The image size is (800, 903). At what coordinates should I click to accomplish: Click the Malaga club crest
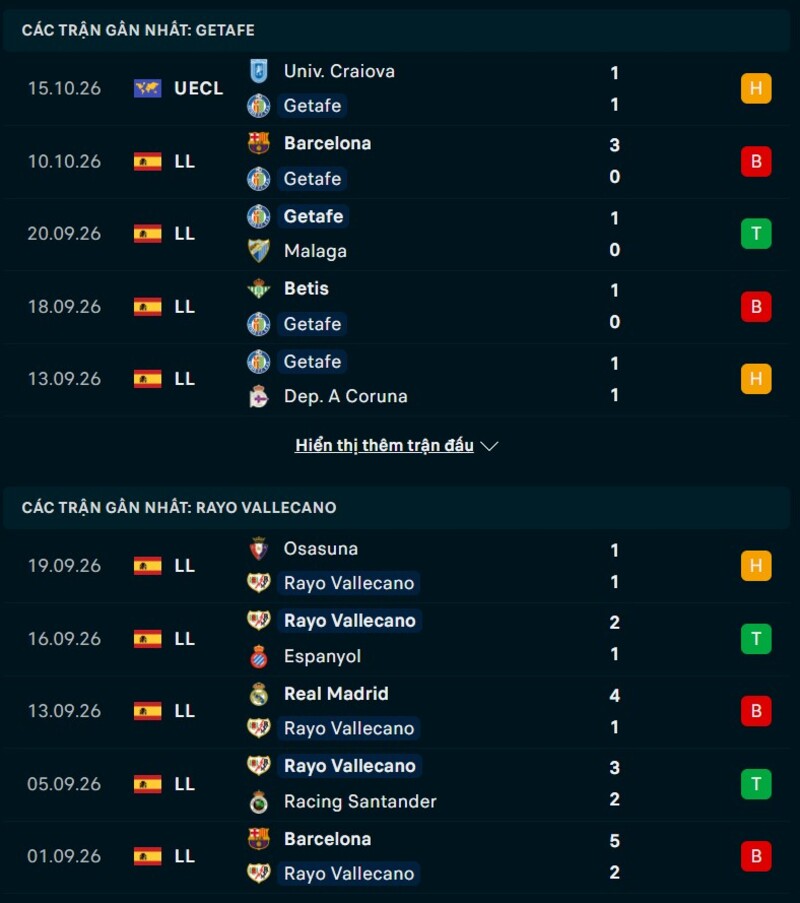coord(259,251)
